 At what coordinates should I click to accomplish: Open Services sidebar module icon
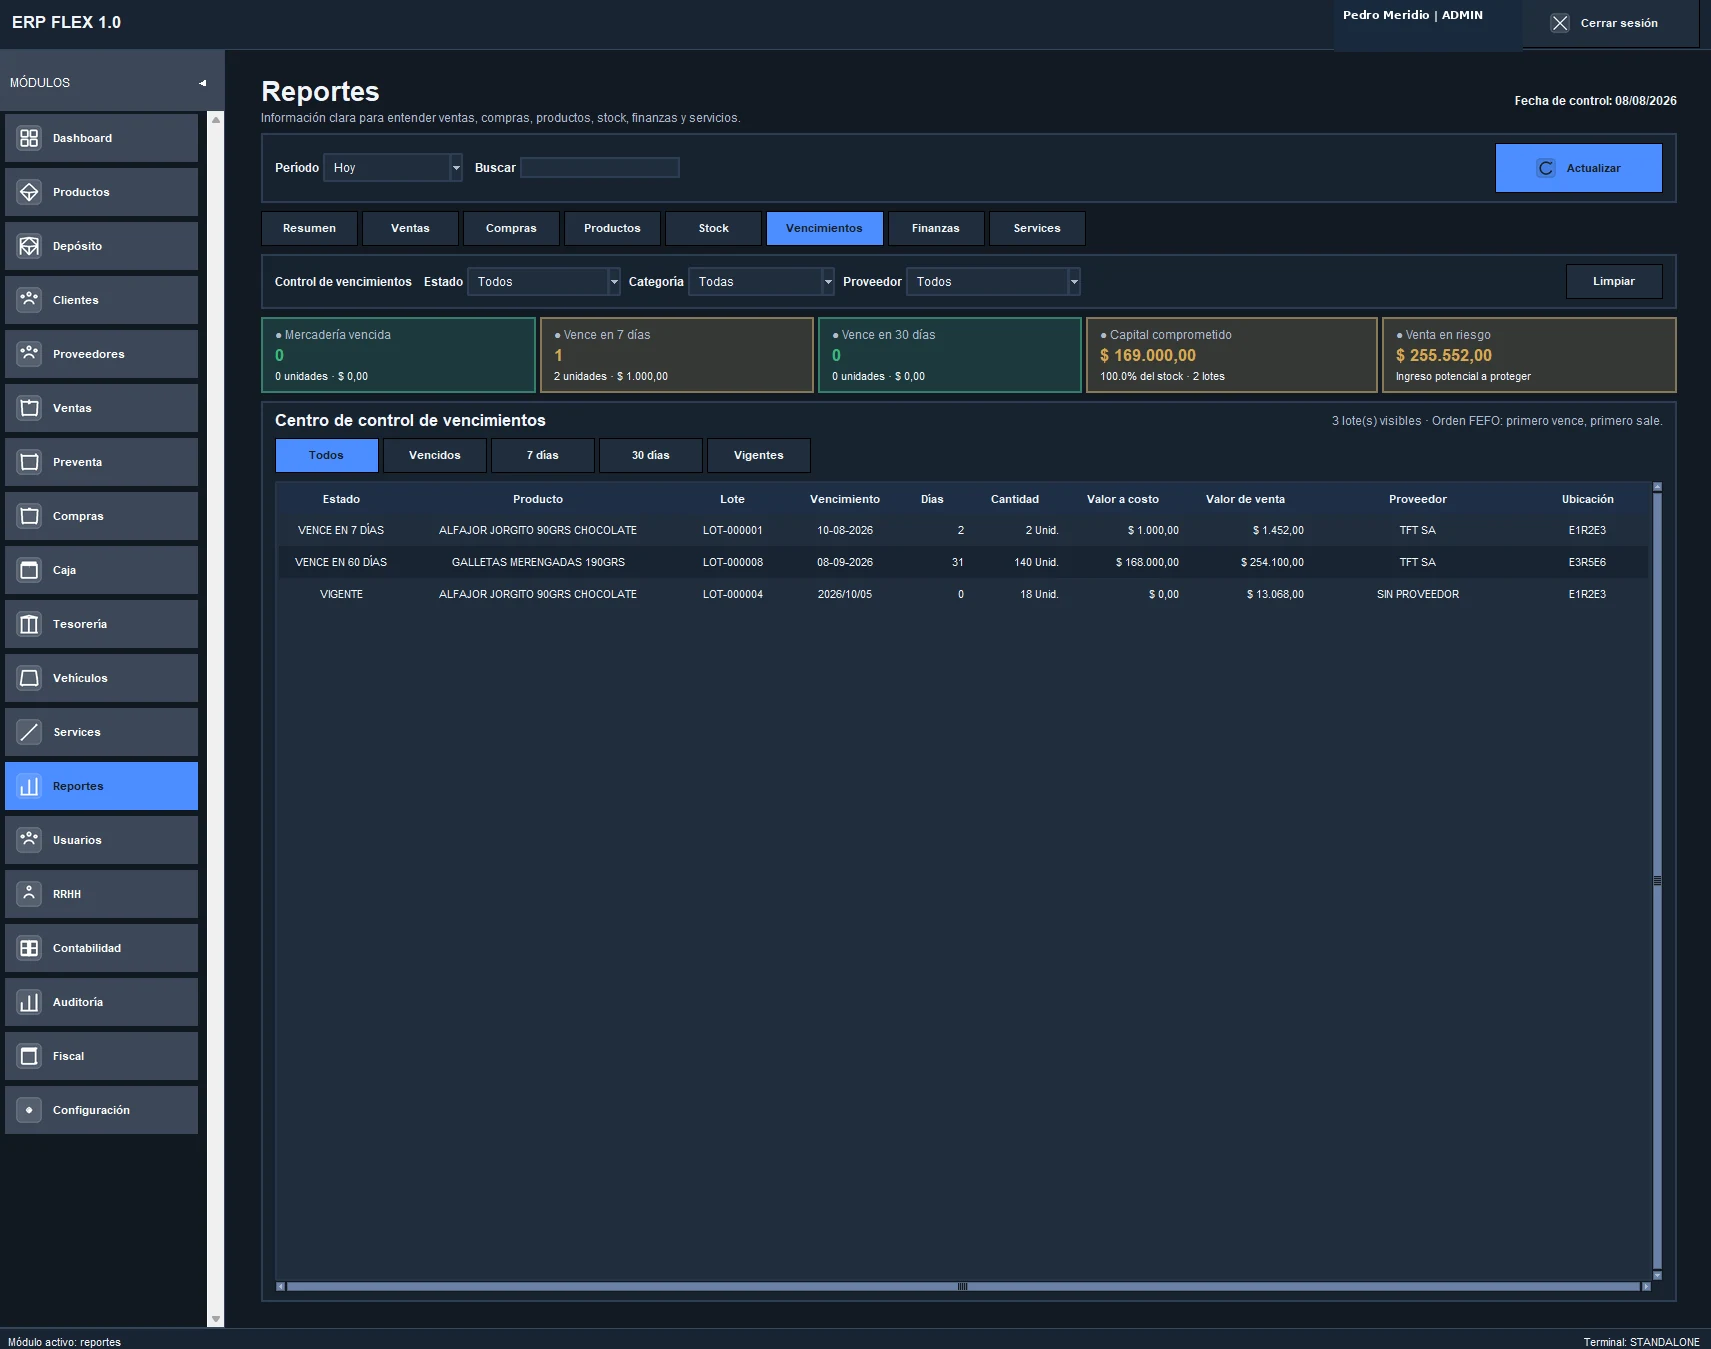click(x=29, y=732)
